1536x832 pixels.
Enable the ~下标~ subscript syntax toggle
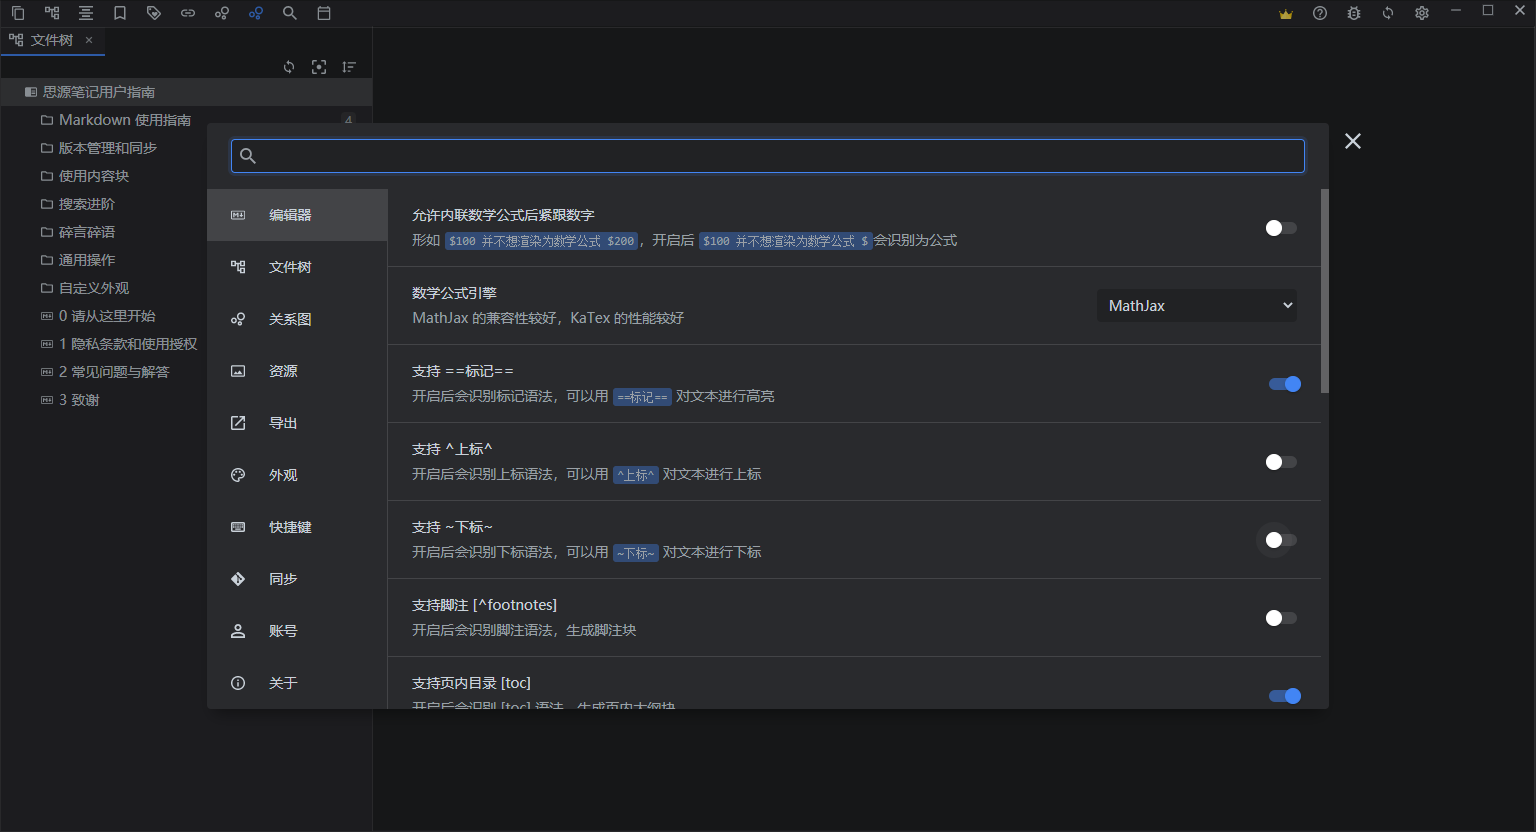click(1278, 540)
